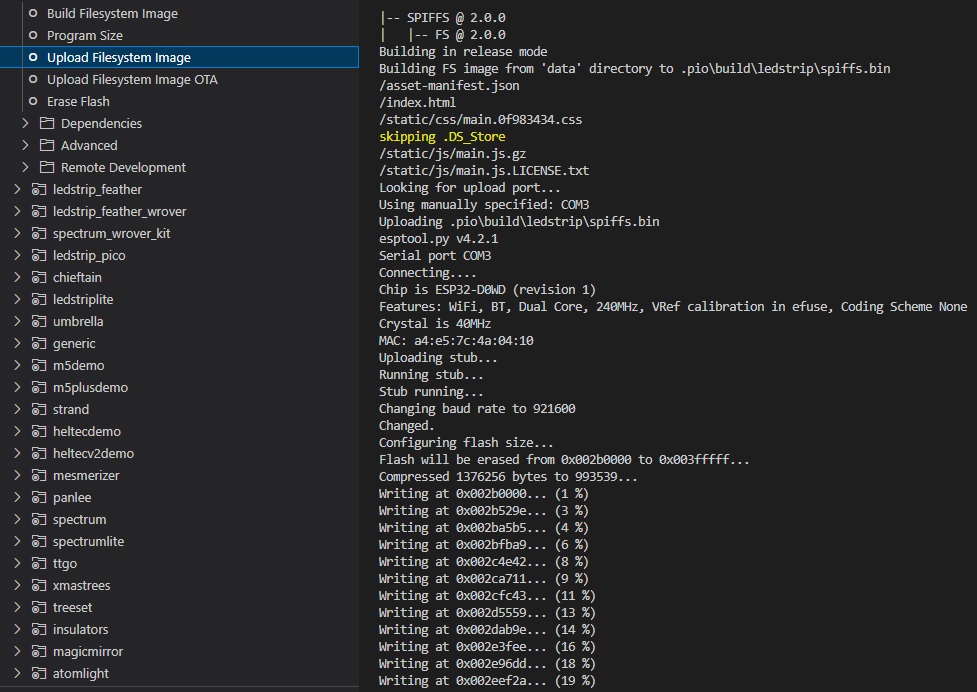Click atomlight environment folder icon
The width and height of the screenshot is (977, 692).
pyautogui.click(x=39, y=673)
